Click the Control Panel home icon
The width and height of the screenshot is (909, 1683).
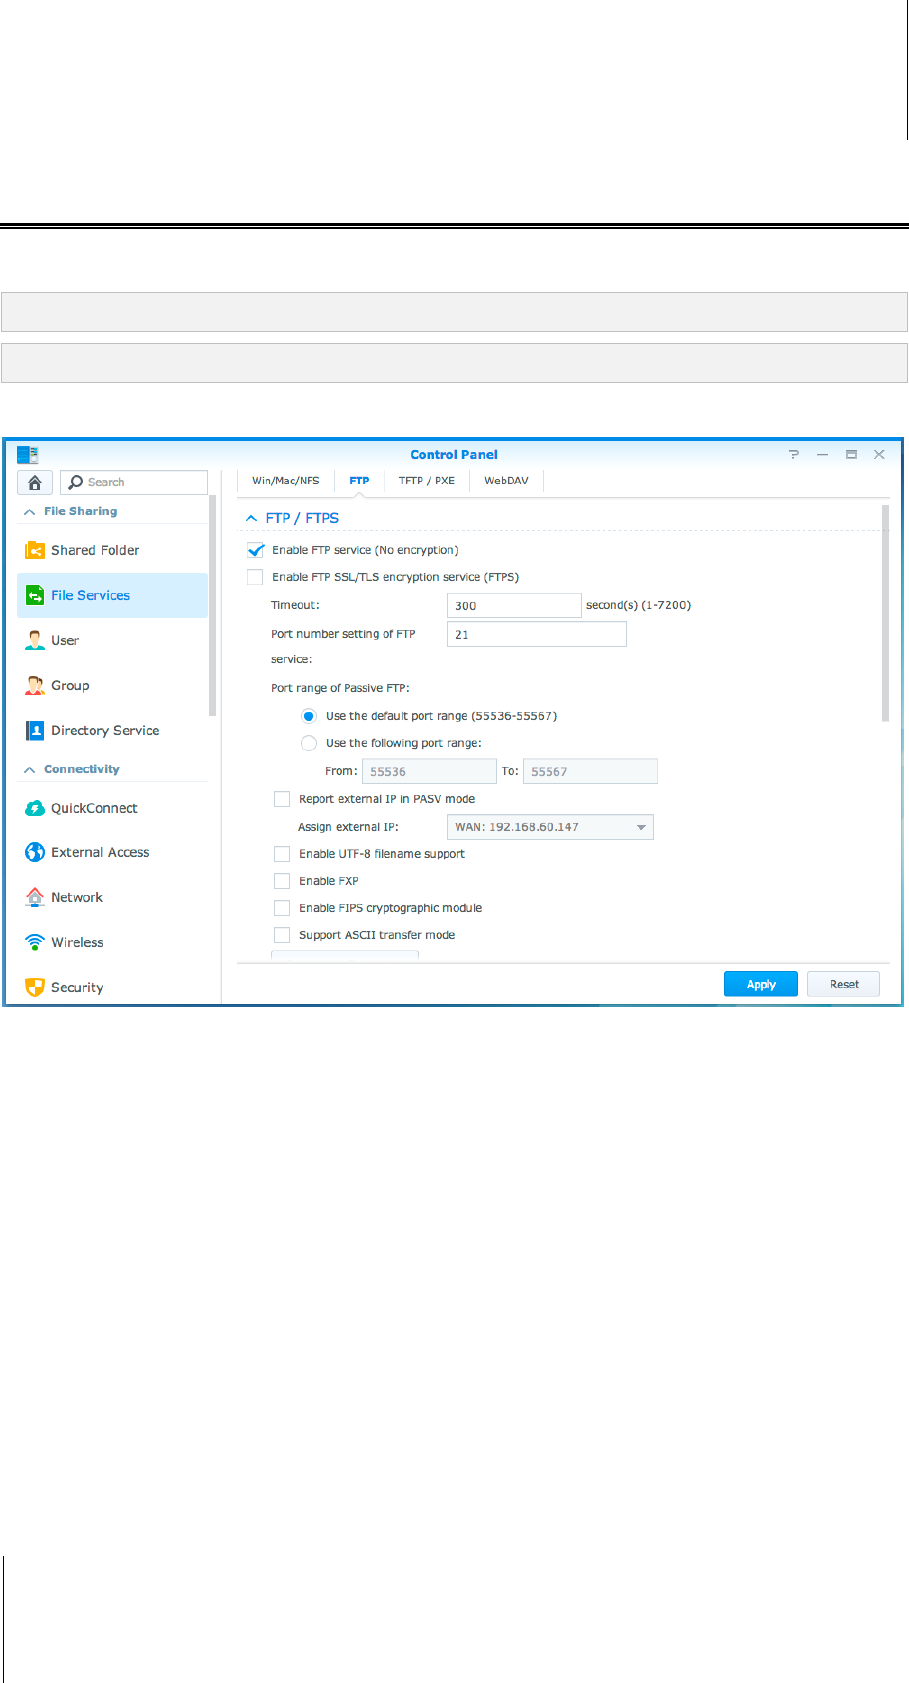(35, 482)
